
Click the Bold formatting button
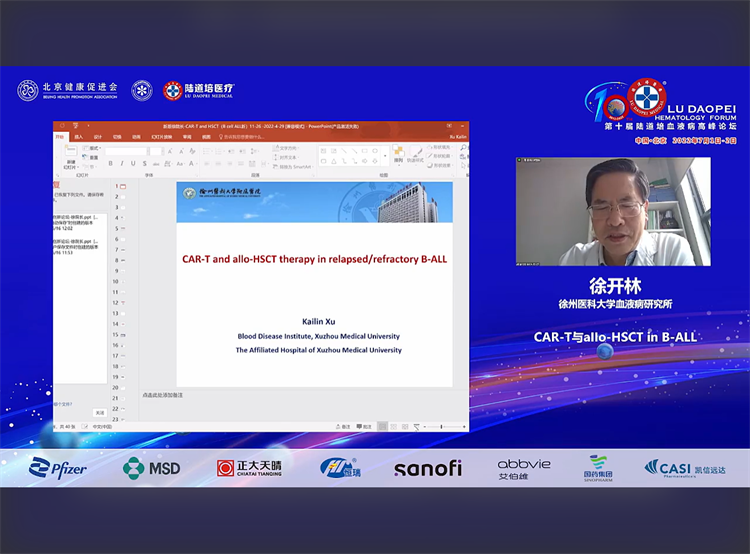[110, 163]
